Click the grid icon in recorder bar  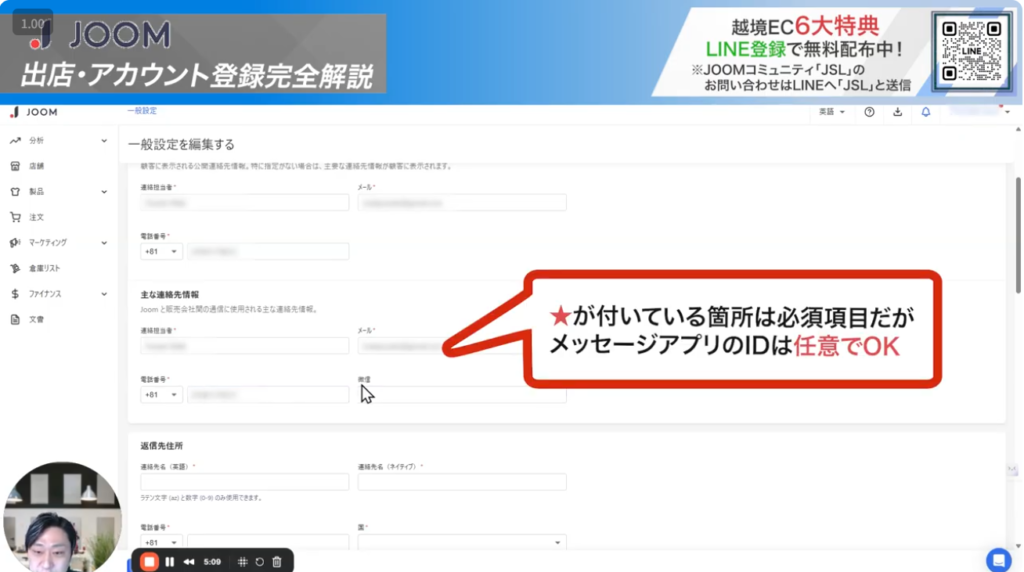pos(242,561)
